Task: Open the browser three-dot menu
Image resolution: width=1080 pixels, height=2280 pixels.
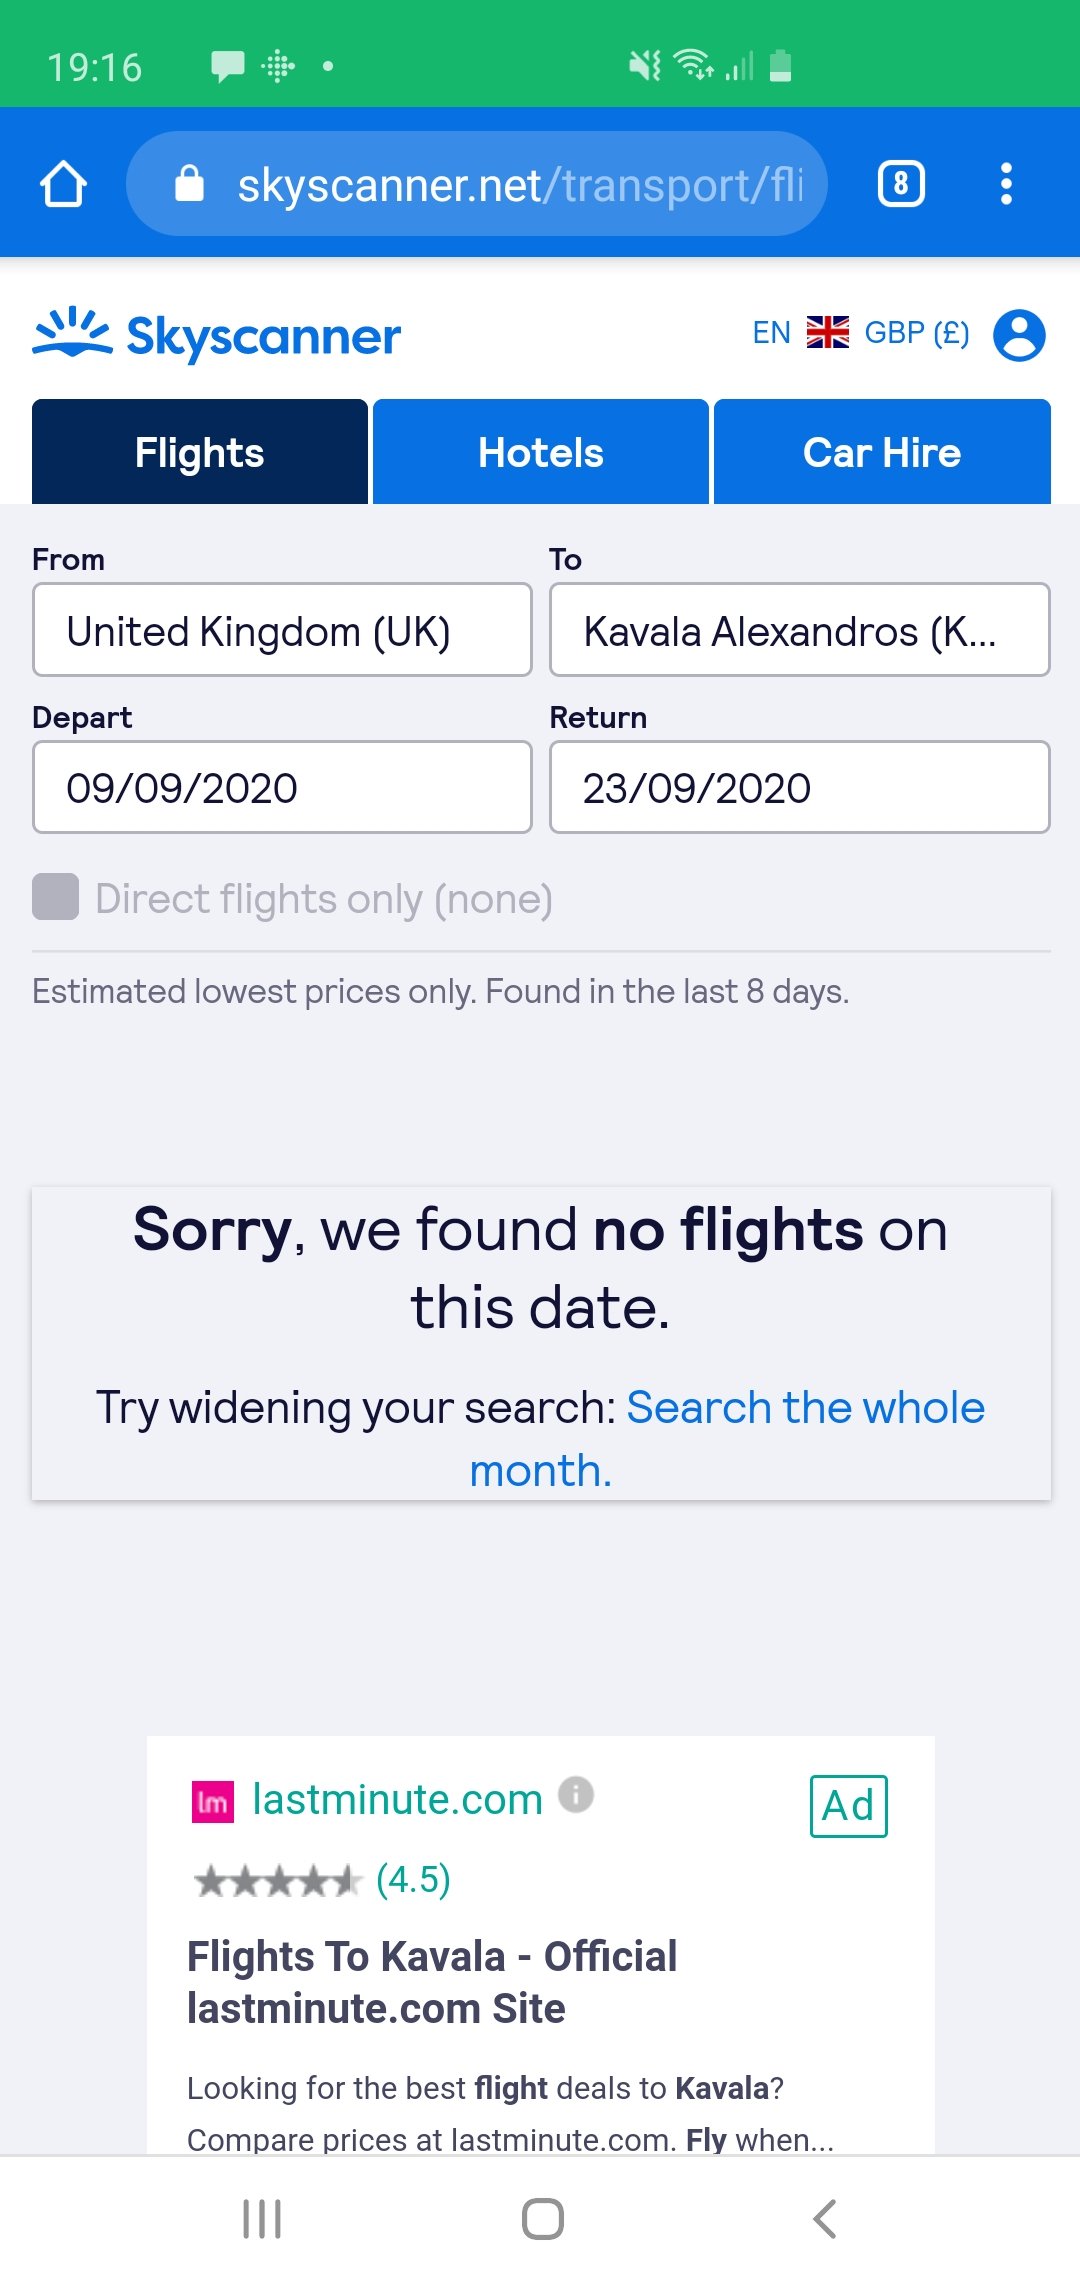Action: click(x=1006, y=184)
